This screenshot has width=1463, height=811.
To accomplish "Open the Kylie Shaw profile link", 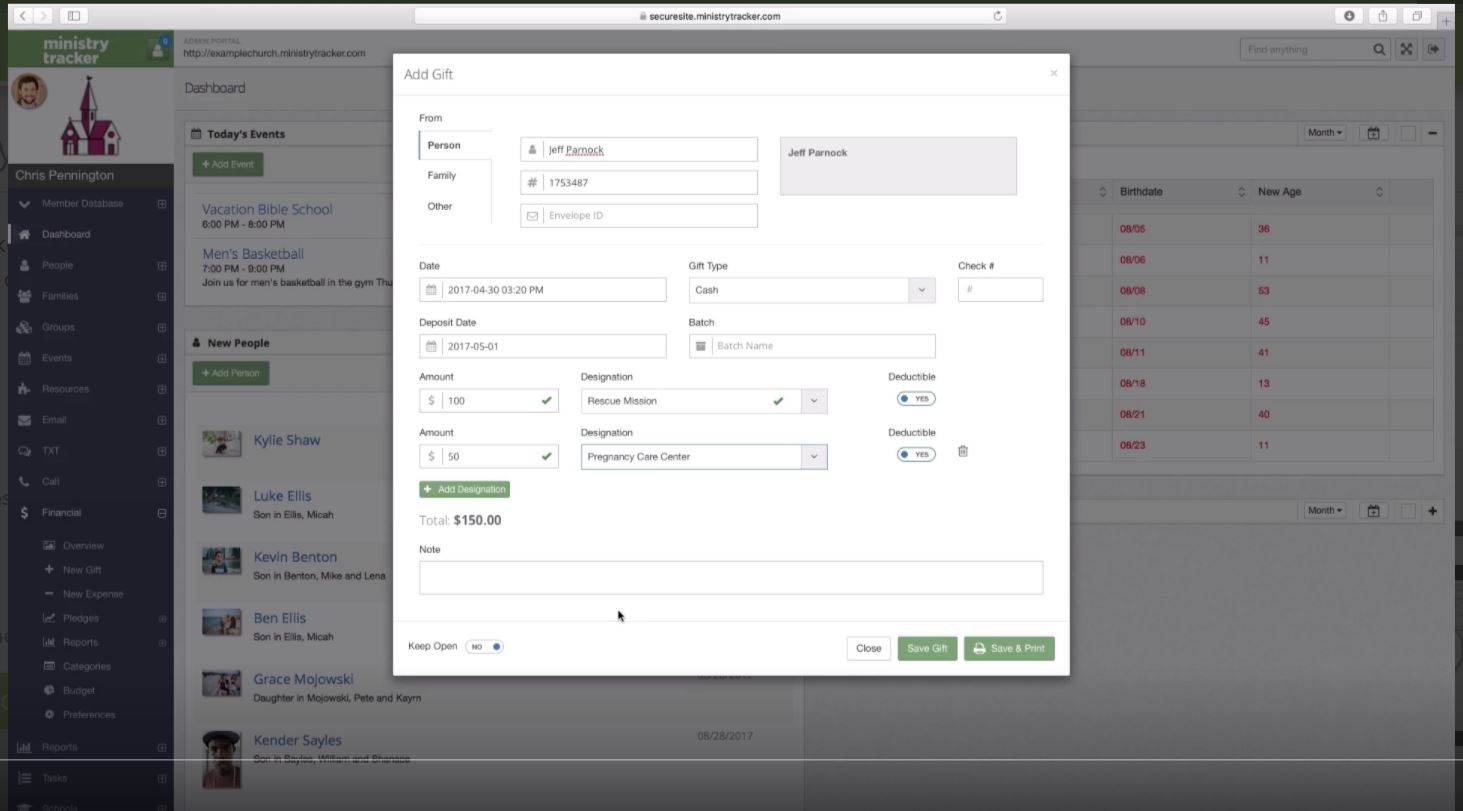I will coord(287,440).
